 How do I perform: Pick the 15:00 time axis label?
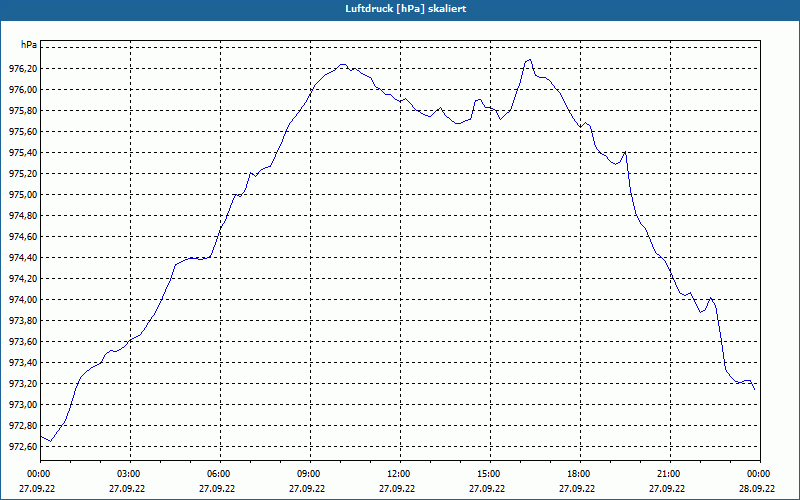coord(490,474)
